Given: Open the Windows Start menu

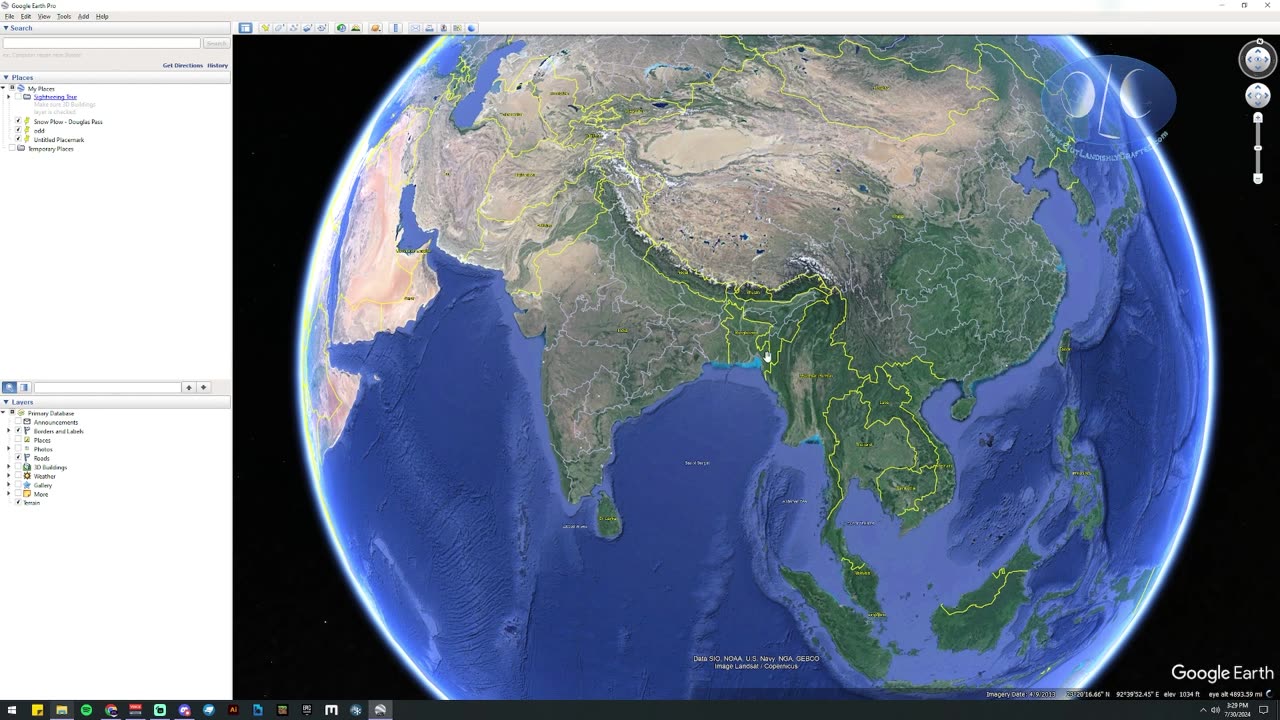Looking at the screenshot, I should click(12, 710).
